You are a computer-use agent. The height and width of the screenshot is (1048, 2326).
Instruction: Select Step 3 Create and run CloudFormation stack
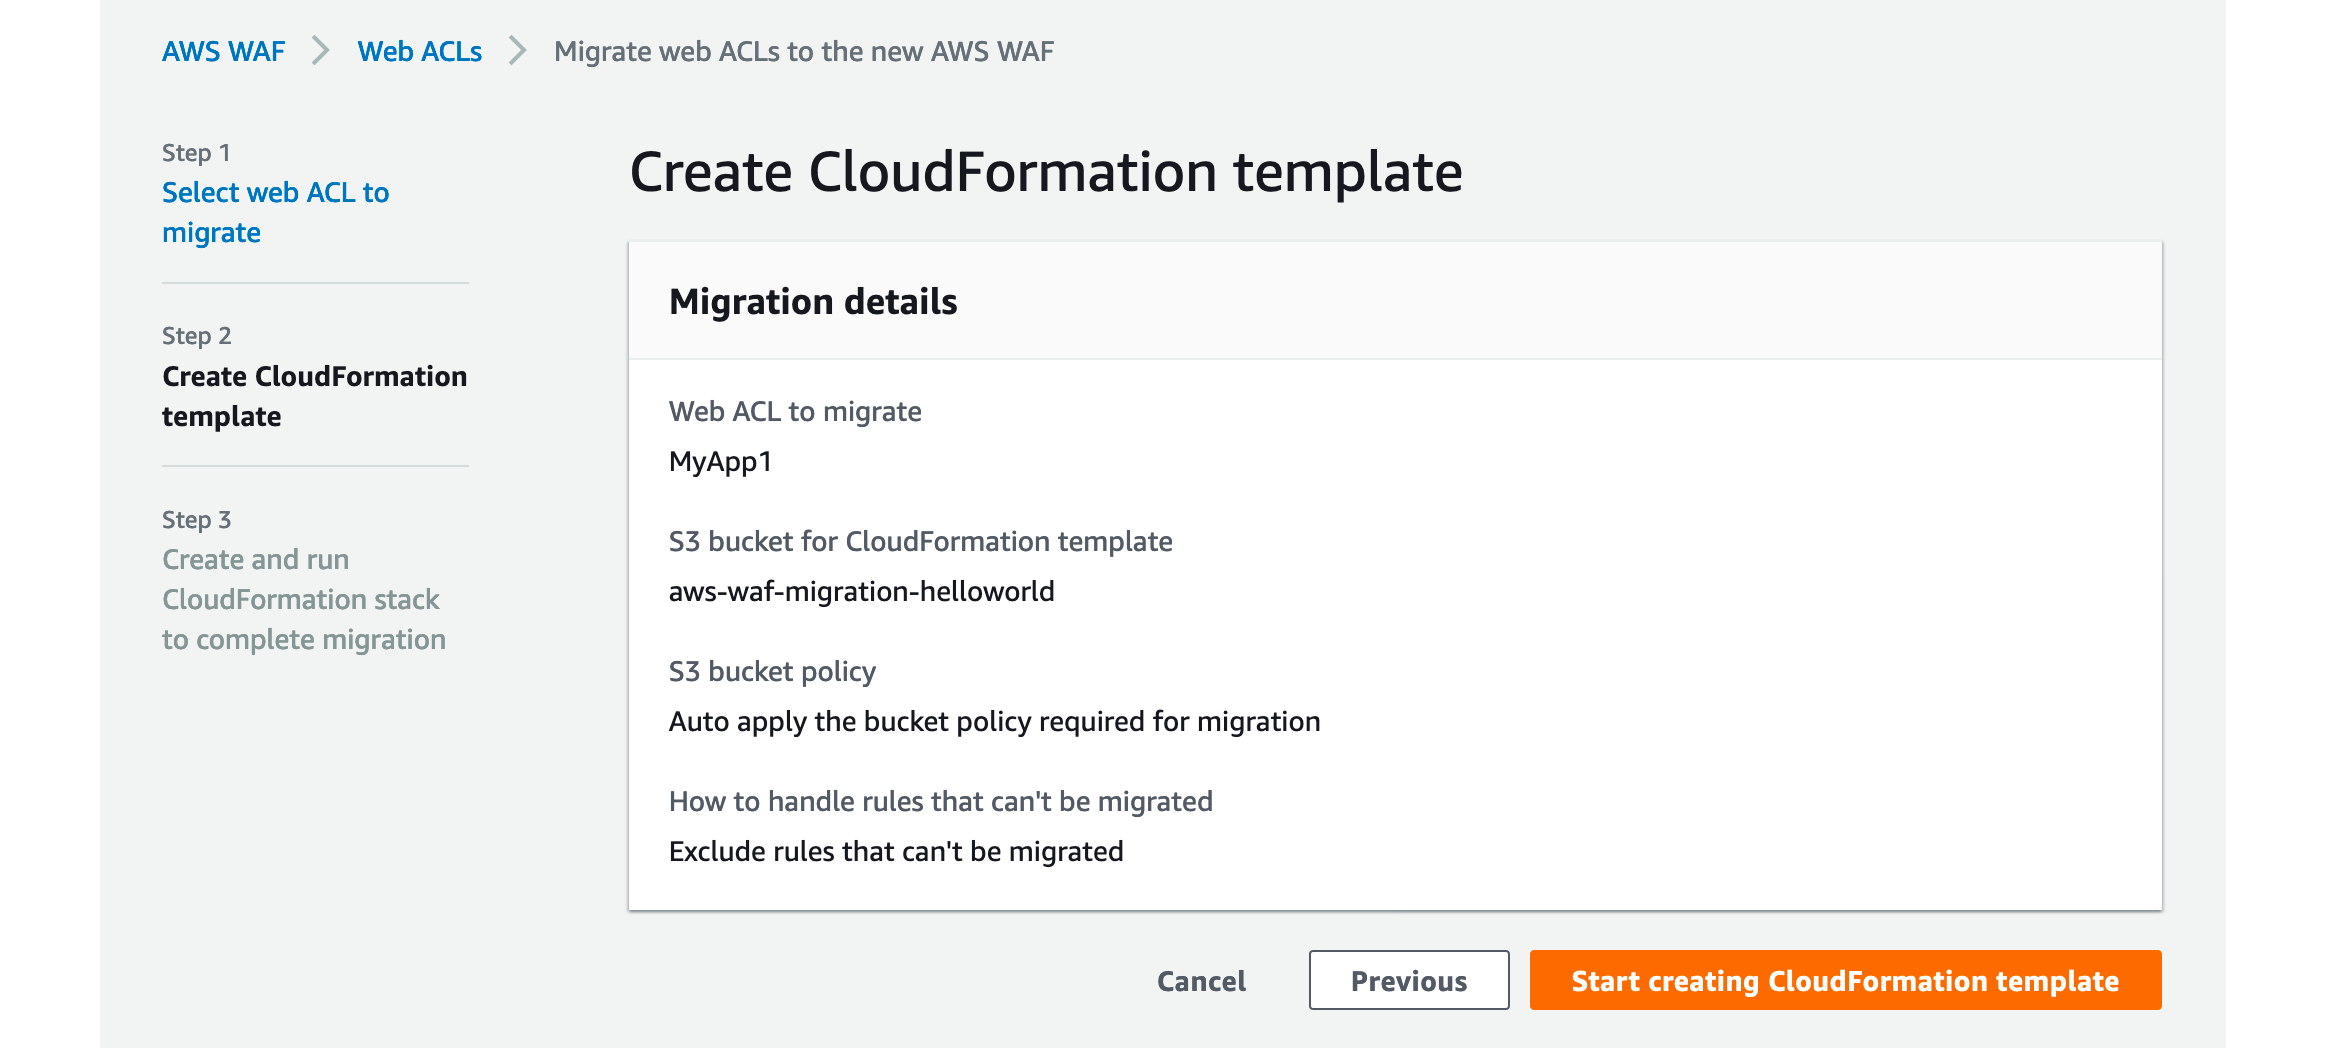(x=304, y=599)
